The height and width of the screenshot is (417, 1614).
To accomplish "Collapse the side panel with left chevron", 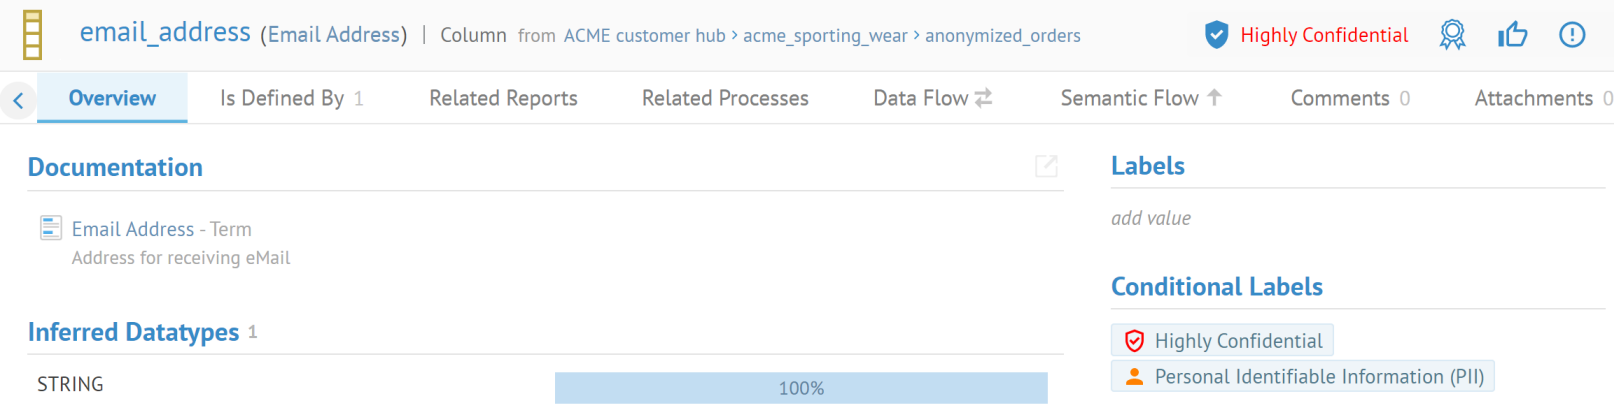I will pyautogui.click(x=18, y=99).
